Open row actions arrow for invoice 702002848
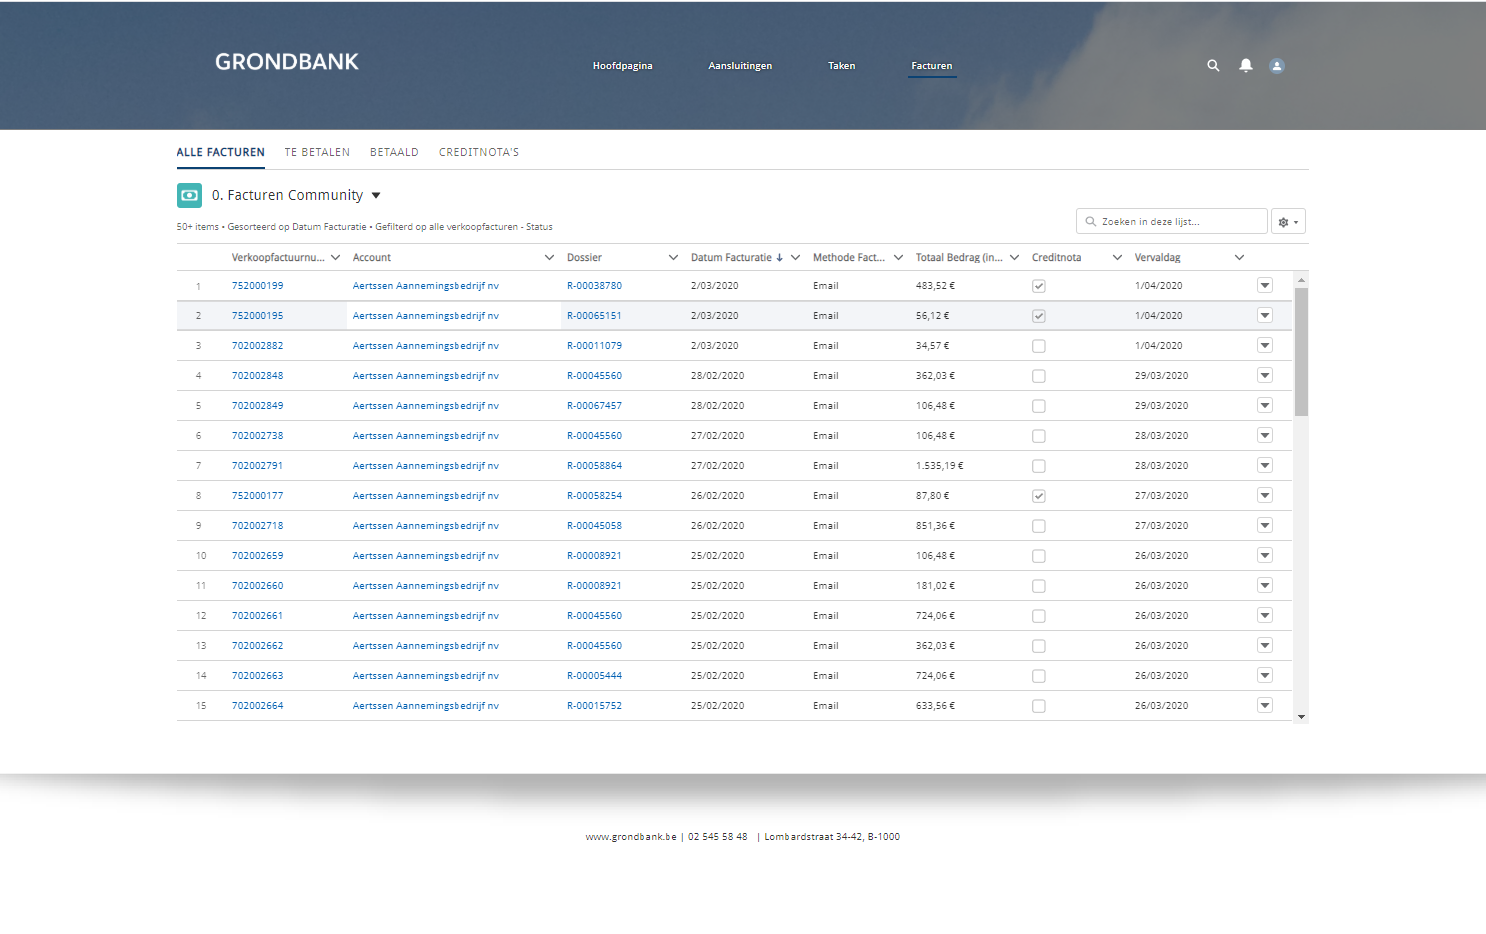The width and height of the screenshot is (1486, 934). (1265, 376)
